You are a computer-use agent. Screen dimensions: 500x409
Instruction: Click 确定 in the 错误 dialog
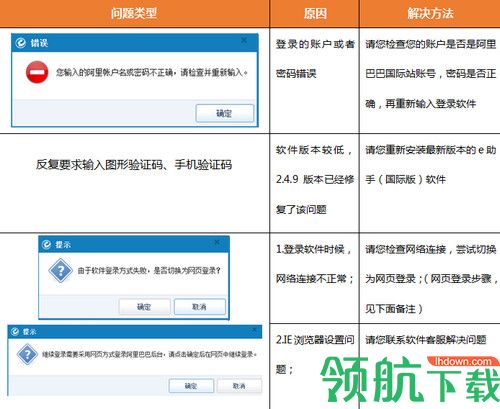(x=225, y=113)
